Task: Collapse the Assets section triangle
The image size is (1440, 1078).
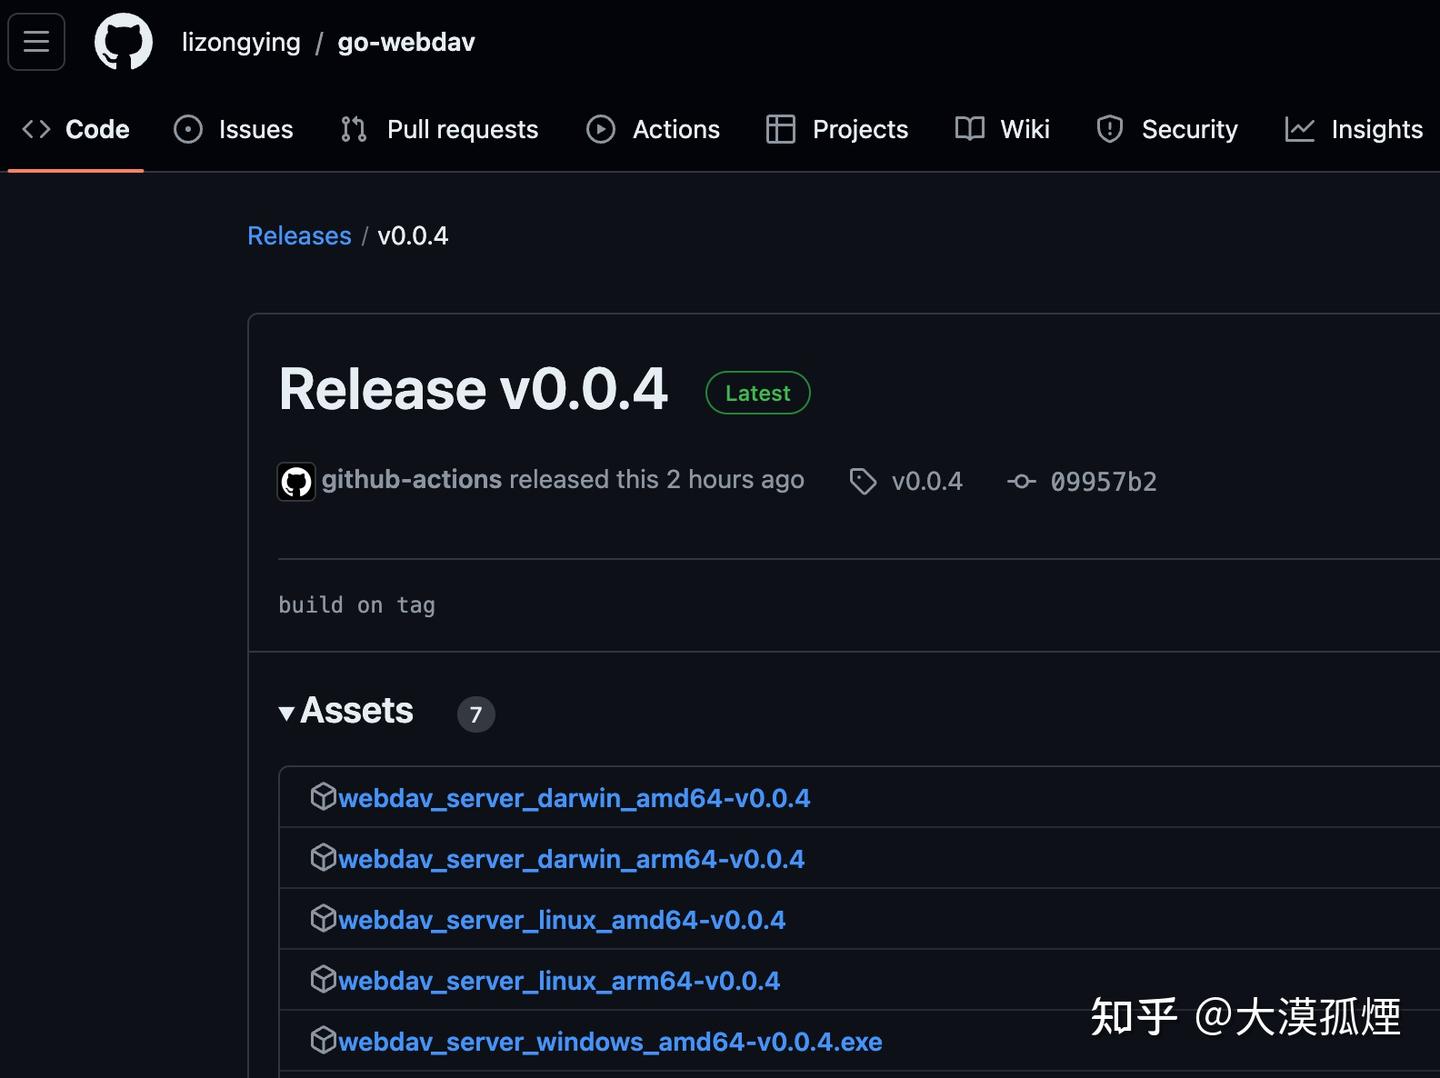Action: (287, 713)
